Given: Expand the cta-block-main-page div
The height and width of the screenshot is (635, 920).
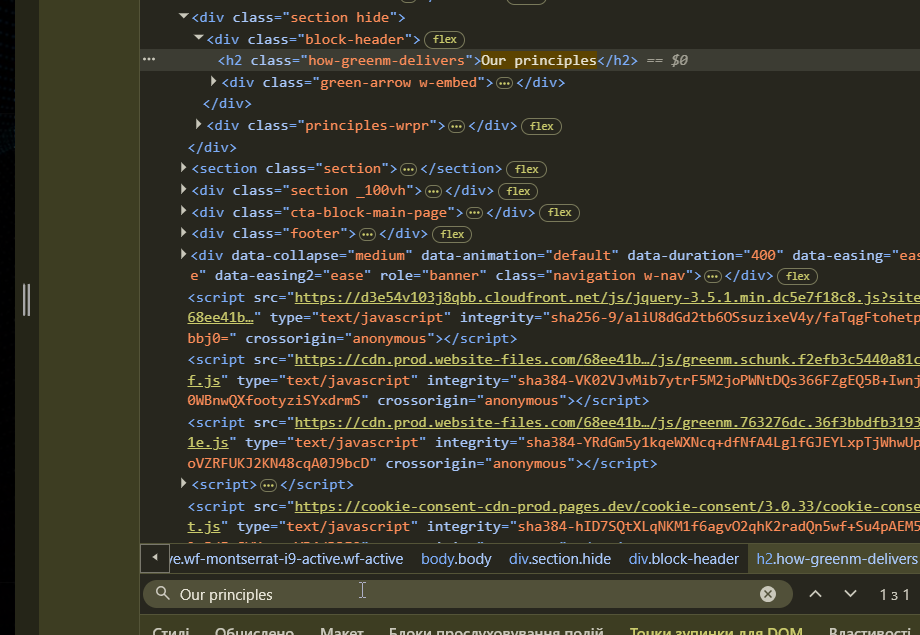Looking at the screenshot, I should (184, 211).
